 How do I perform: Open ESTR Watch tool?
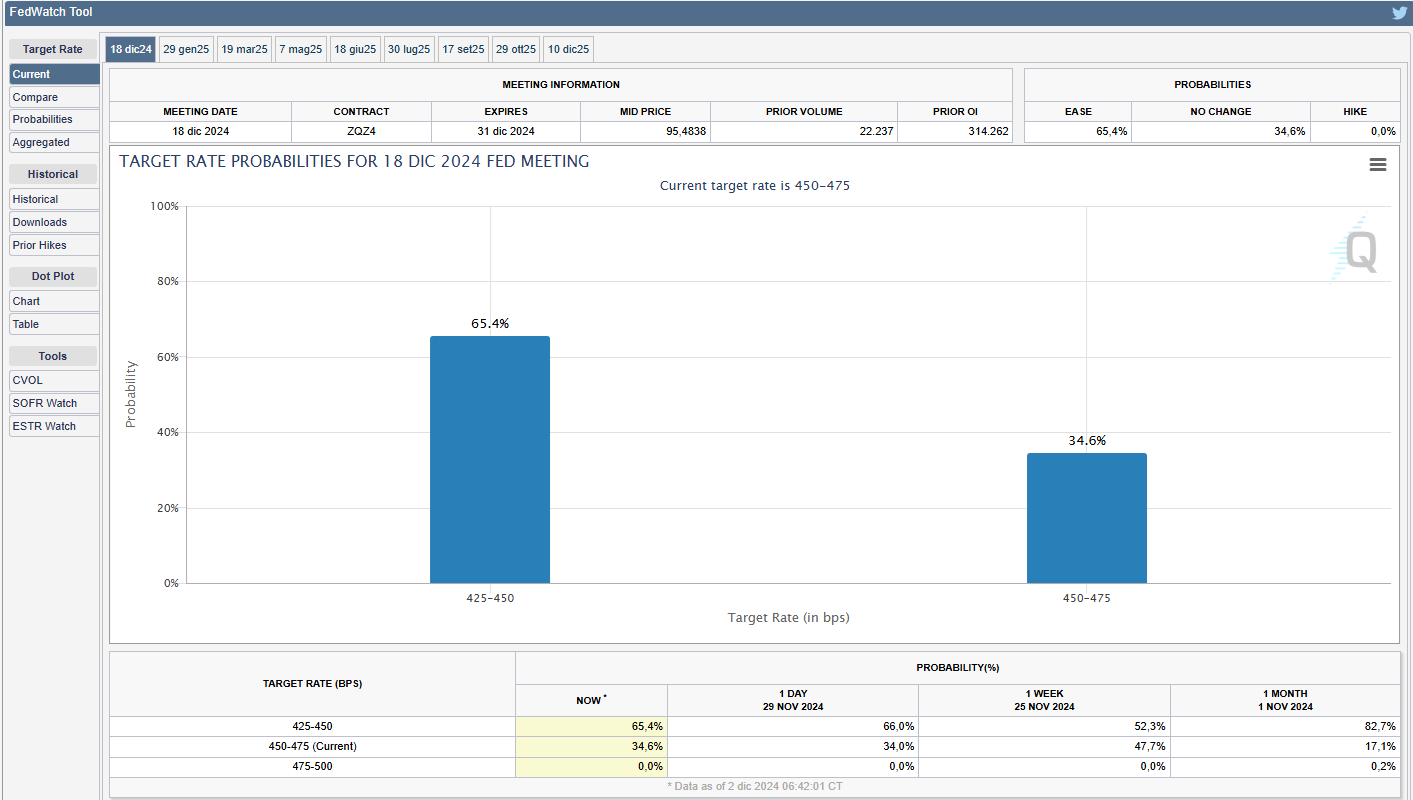(x=54, y=426)
